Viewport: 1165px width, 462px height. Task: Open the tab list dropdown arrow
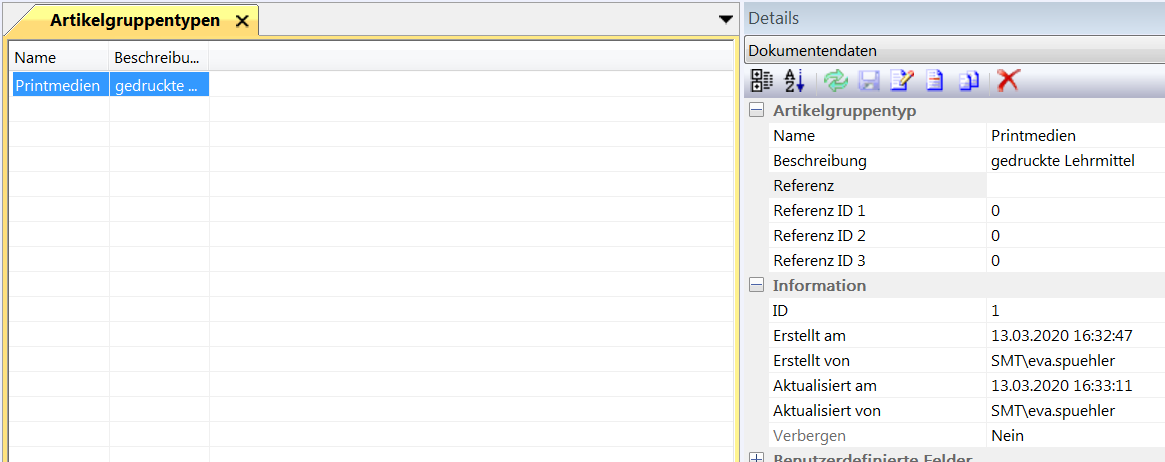(726, 20)
